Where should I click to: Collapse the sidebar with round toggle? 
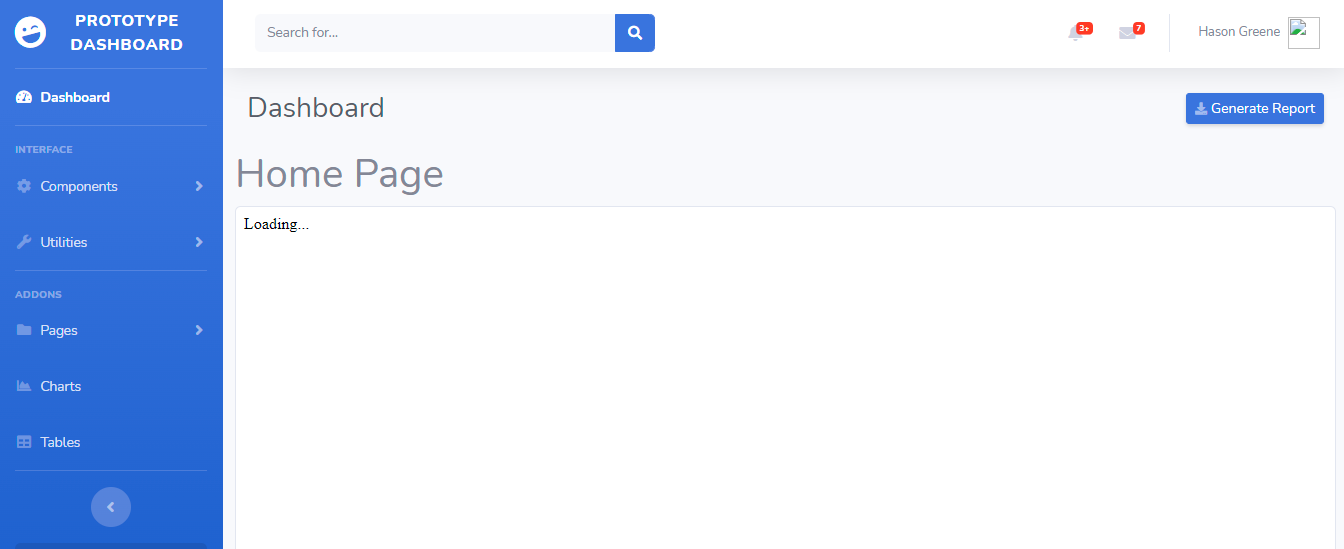click(x=111, y=507)
